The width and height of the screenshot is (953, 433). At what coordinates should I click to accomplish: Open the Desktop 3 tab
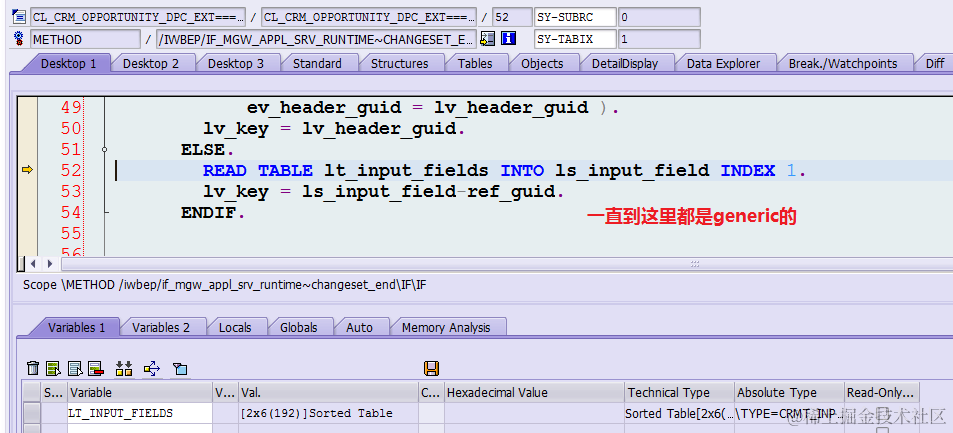coord(236,63)
